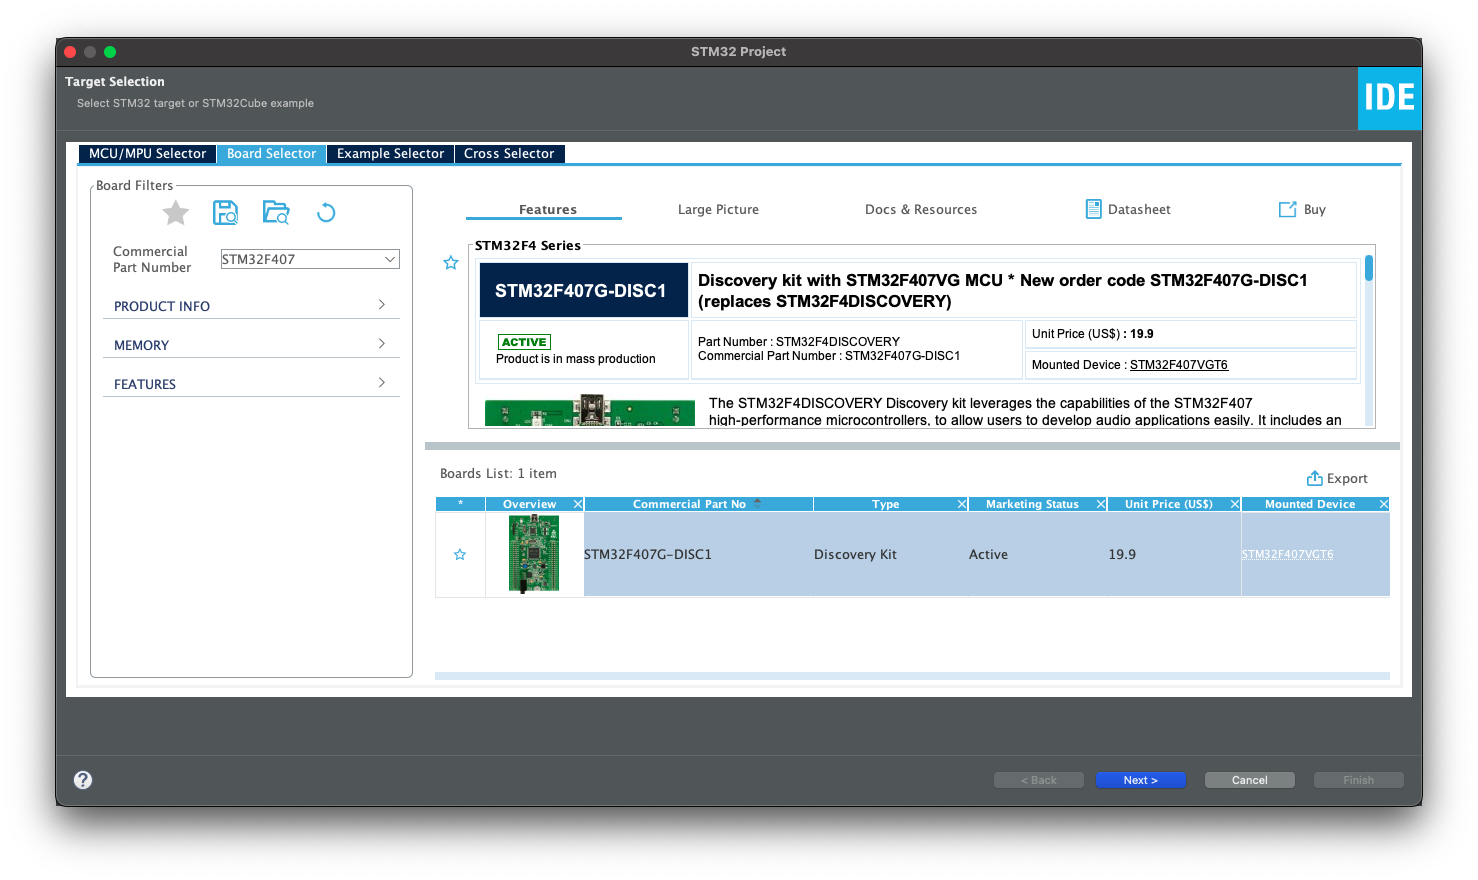Export the boards list
This screenshot has width=1478, height=880.
[1337, 478]
